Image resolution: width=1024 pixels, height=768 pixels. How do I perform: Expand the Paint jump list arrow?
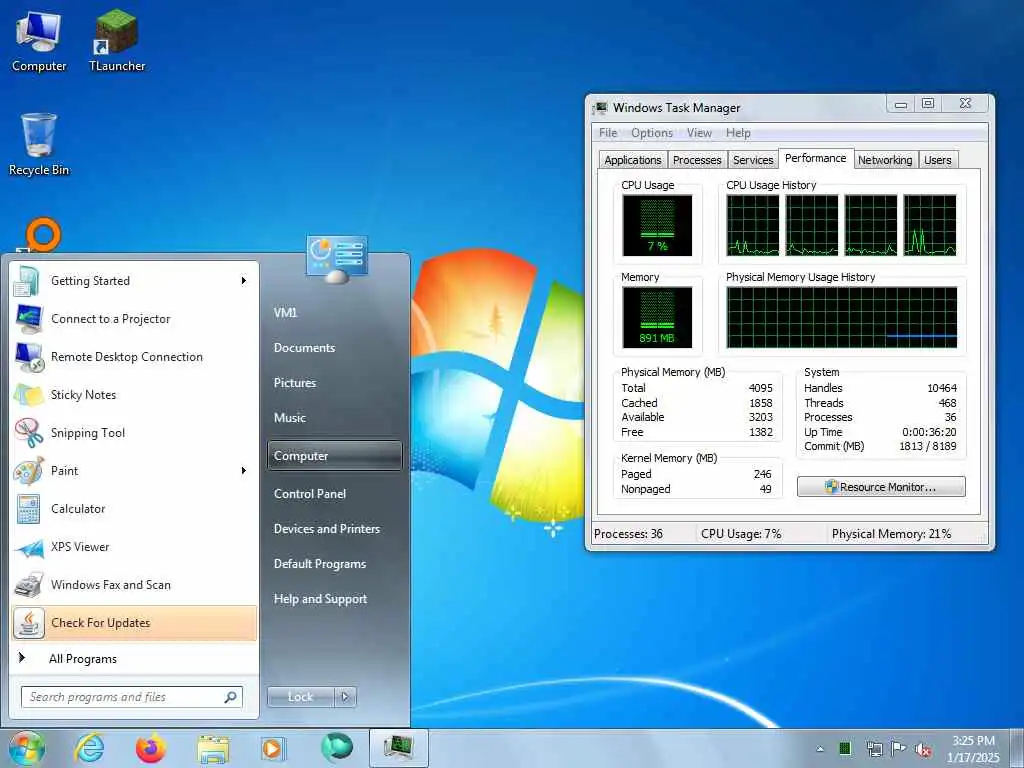(244, 470)
